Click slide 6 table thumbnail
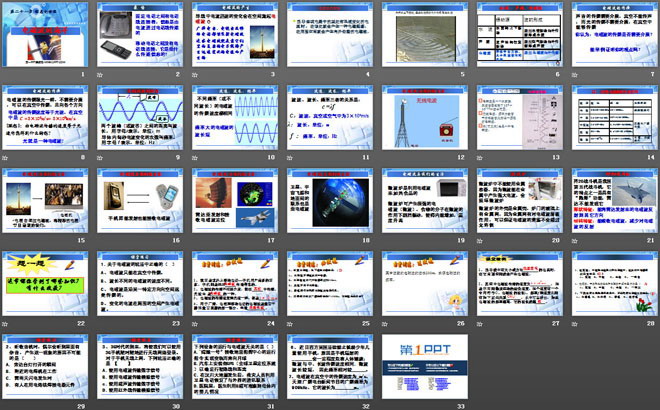This screenshot has width=660, height=410. pos(515,36)
